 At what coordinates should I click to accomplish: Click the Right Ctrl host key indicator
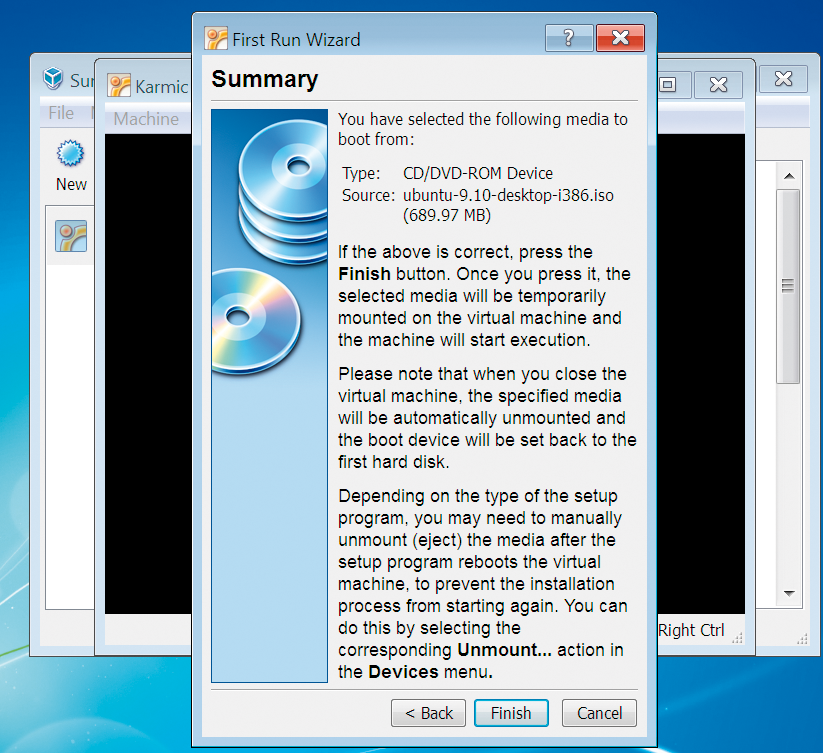pyautogui.click(x=691, y=630)
